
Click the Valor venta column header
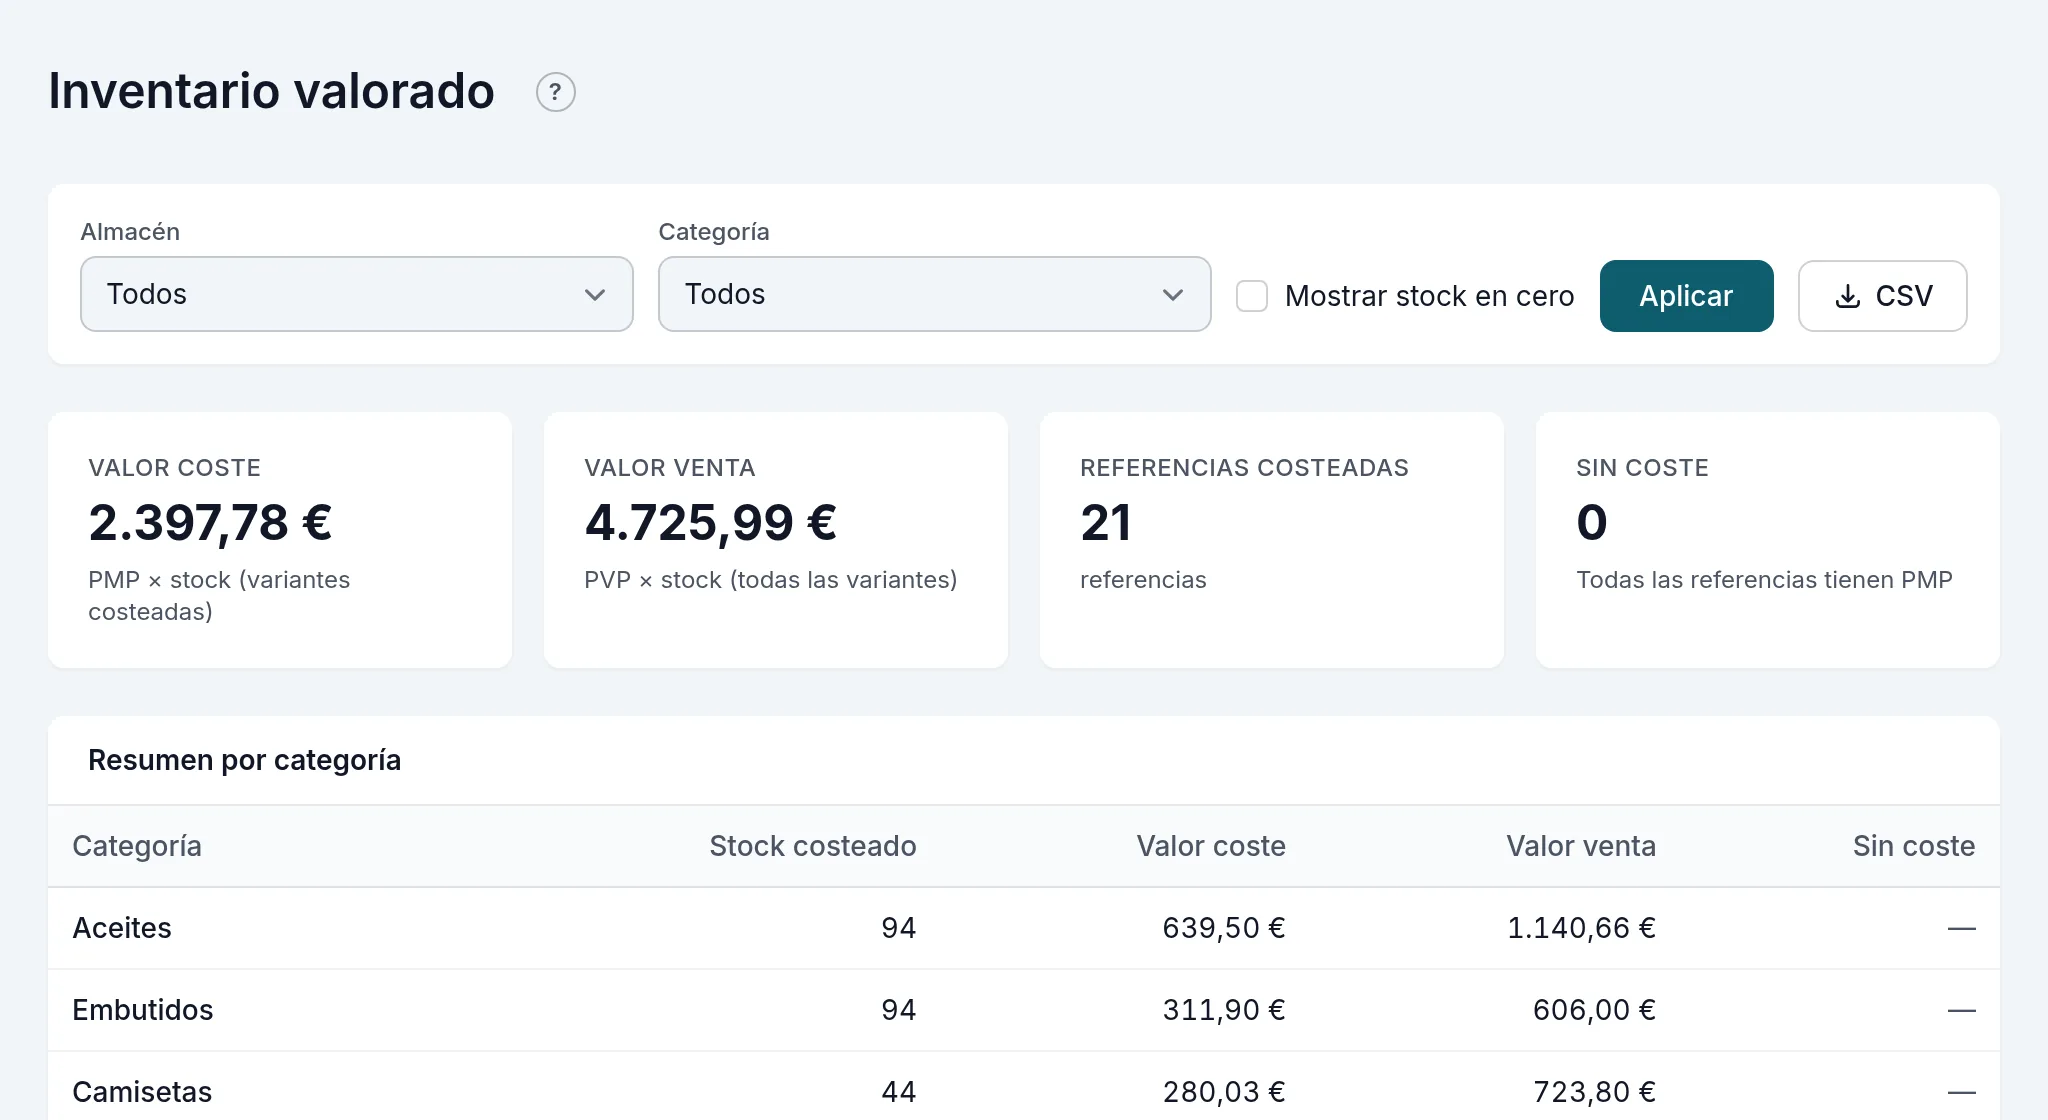click(x=1581, y=846)
